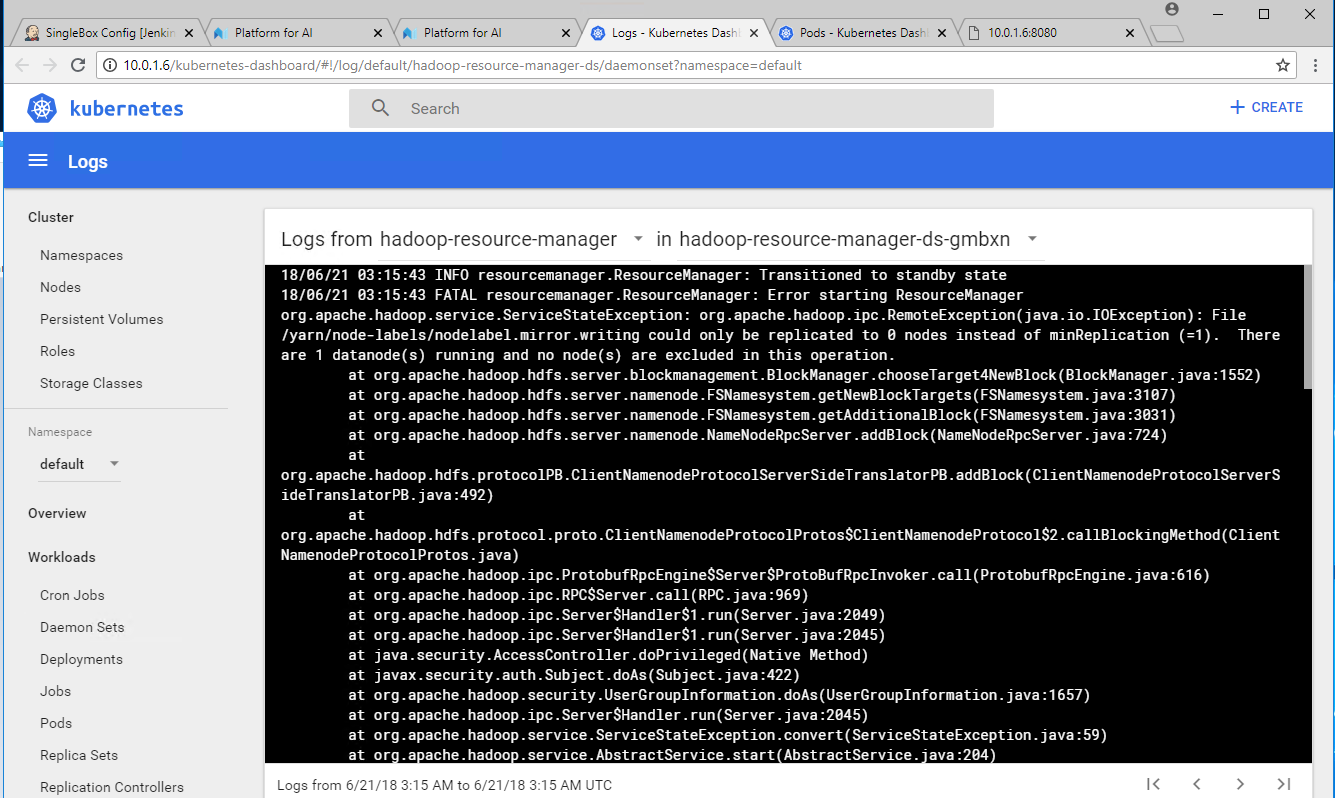Click the Kubernetes logo icon
Image resolution: width=1335 pixels, height=798 pixels.
(x=40, y=108)
